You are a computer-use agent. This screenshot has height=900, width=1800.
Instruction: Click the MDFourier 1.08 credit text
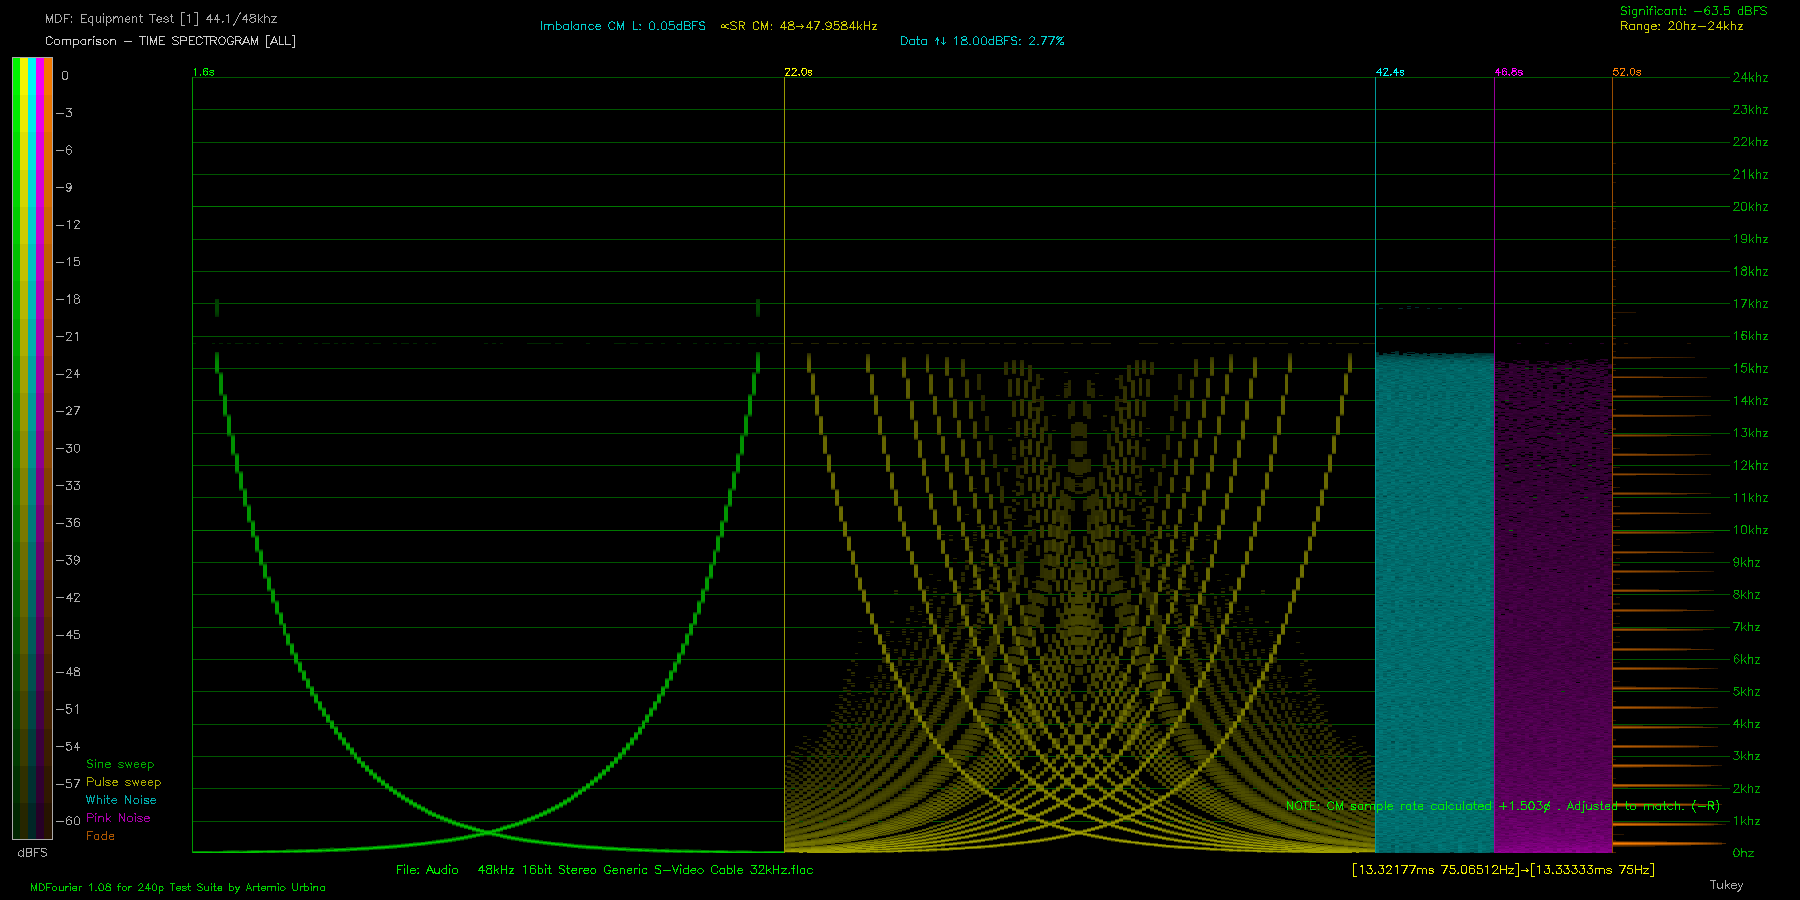click(178, 887)
